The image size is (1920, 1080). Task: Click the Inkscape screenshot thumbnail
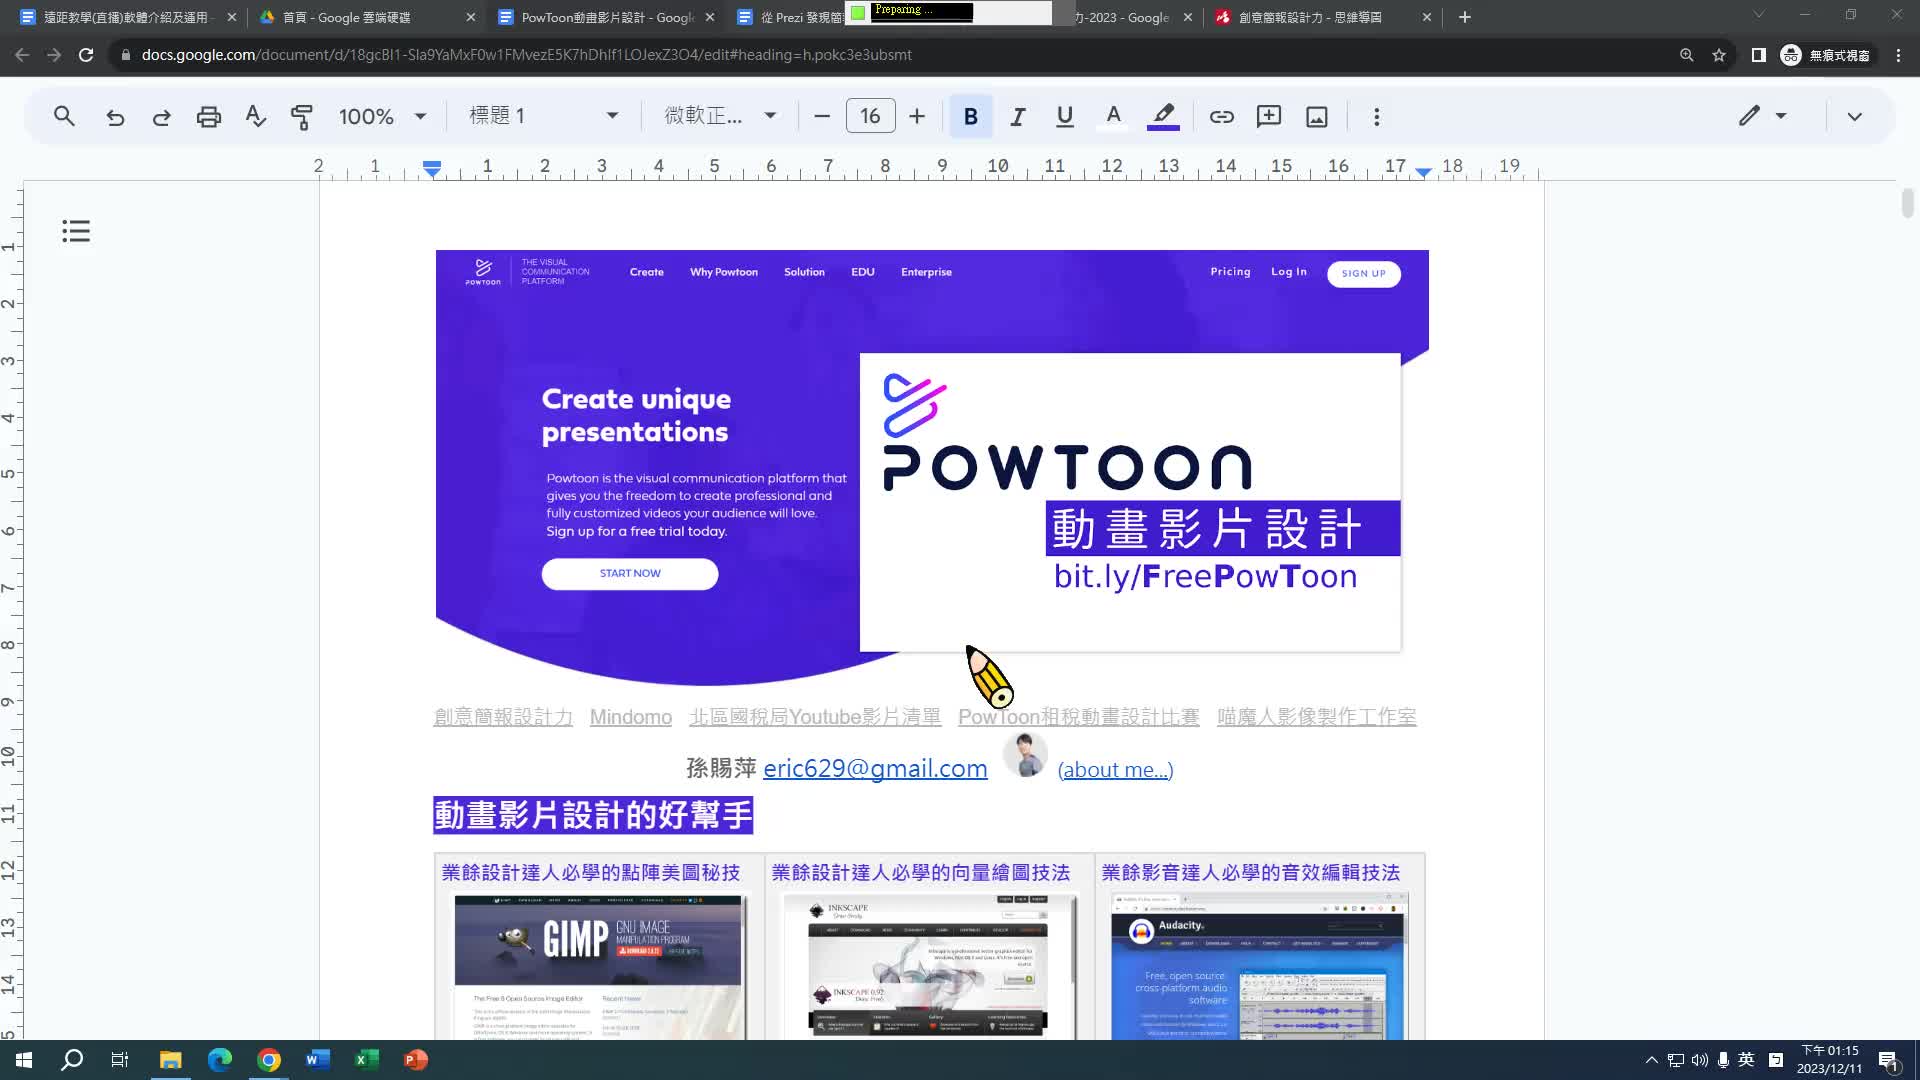(x=929, y=966)
